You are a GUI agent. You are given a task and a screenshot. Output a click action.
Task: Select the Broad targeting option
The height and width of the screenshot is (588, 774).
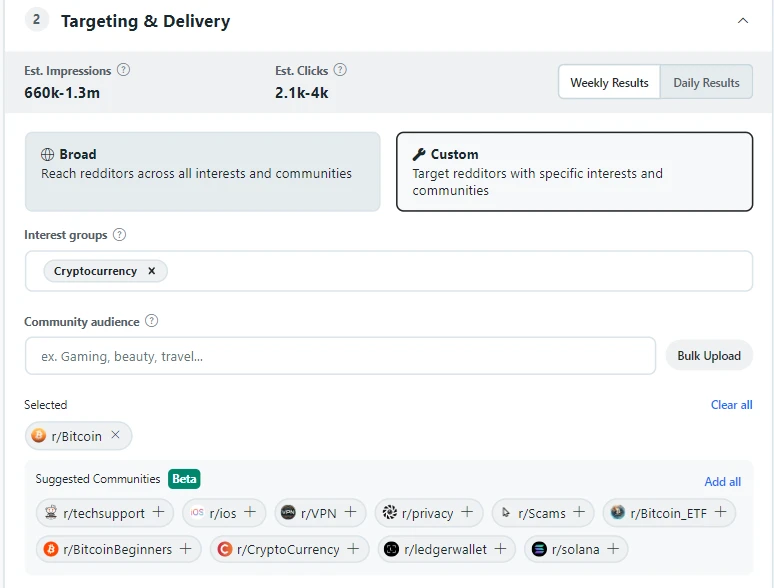point(202,171)
